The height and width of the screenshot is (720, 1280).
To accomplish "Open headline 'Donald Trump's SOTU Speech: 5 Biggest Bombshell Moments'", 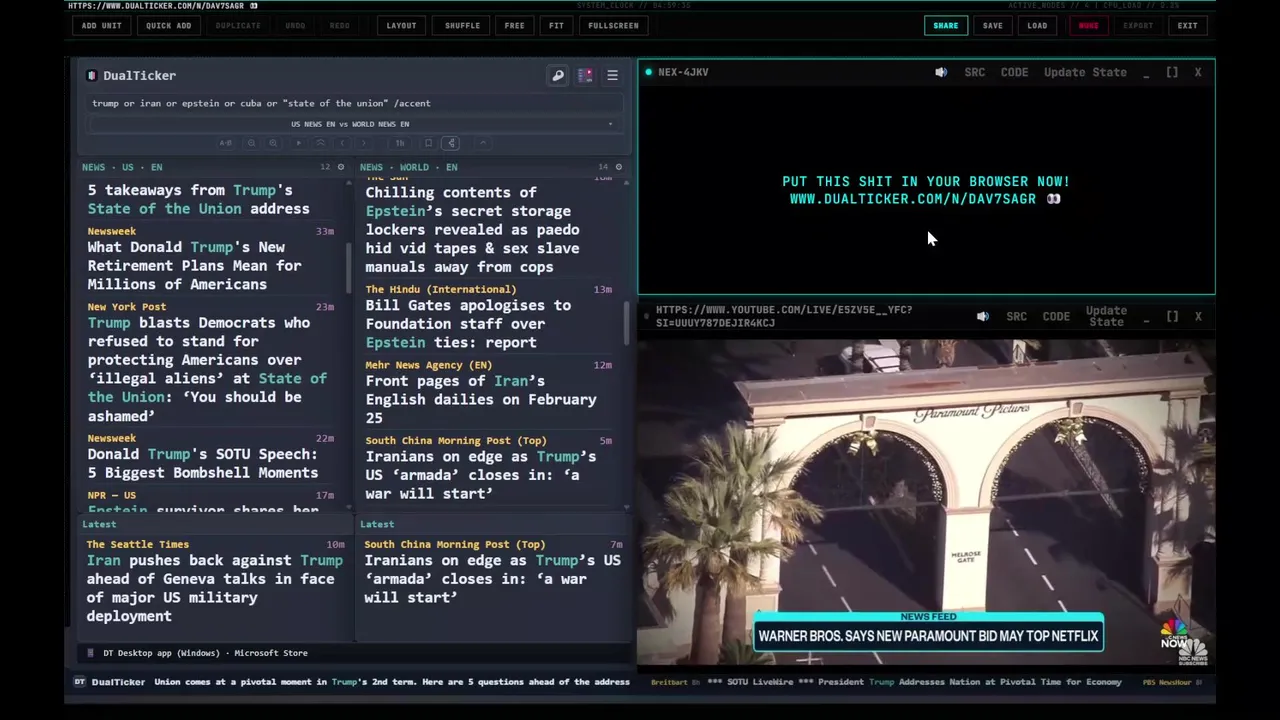I will [203, 463].
